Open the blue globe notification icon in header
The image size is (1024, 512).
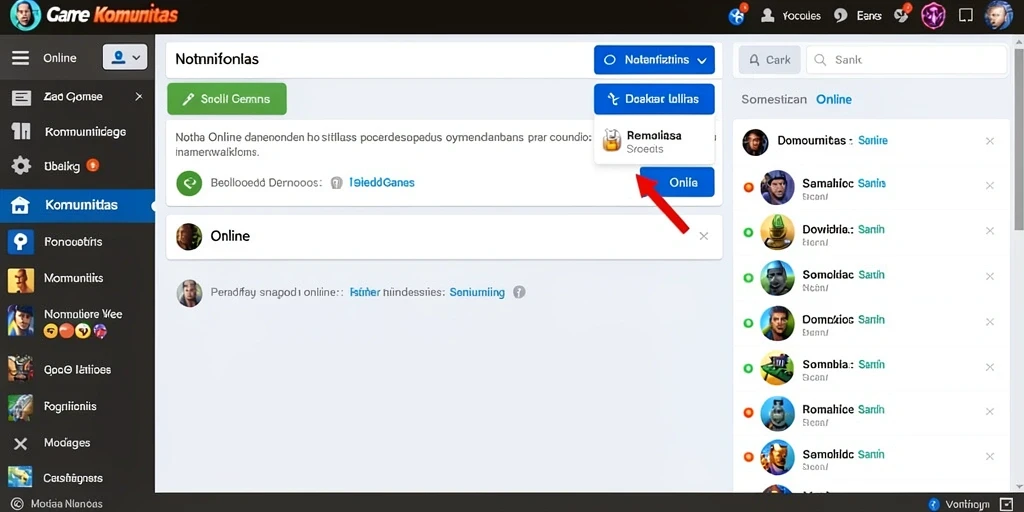tap(737, 16)
